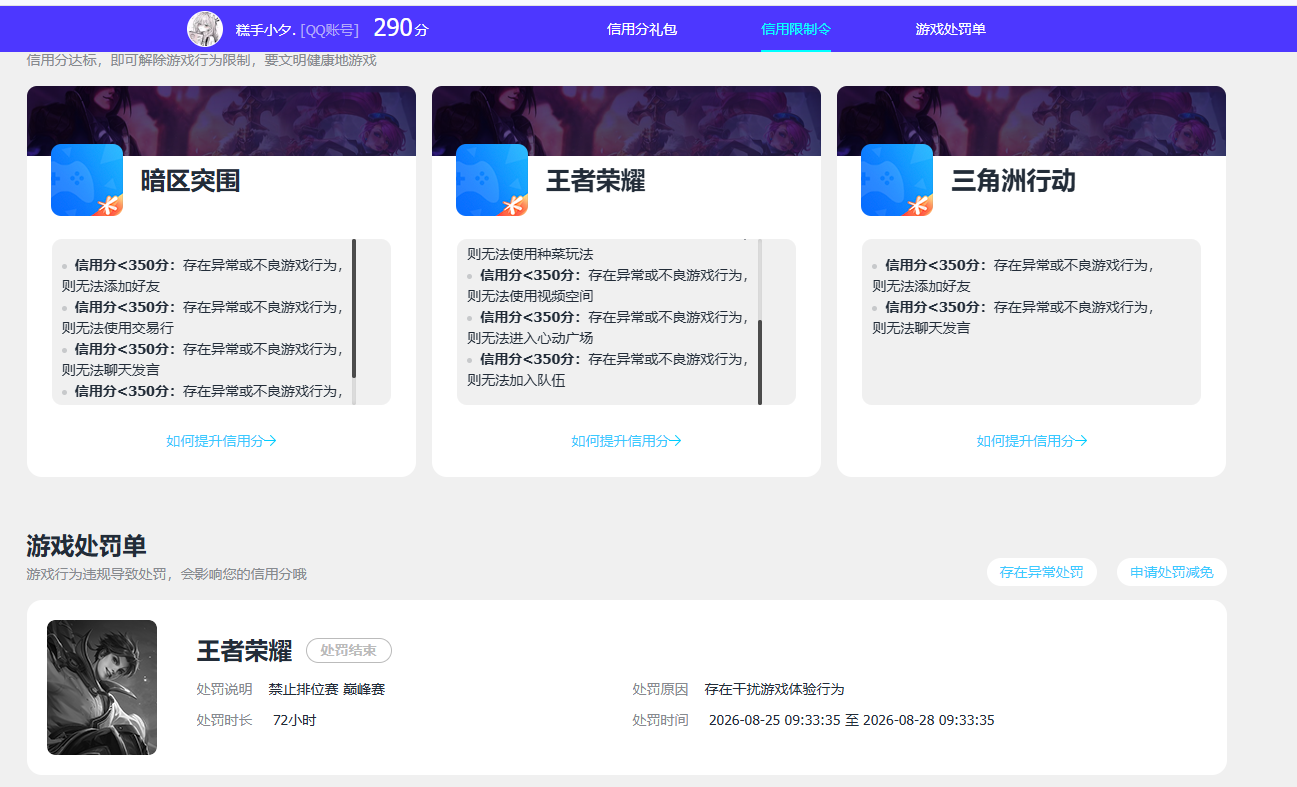Click the 处罚结束 status badge
1297x787 pixels.
pyautogui.click(x=349, y=651)
